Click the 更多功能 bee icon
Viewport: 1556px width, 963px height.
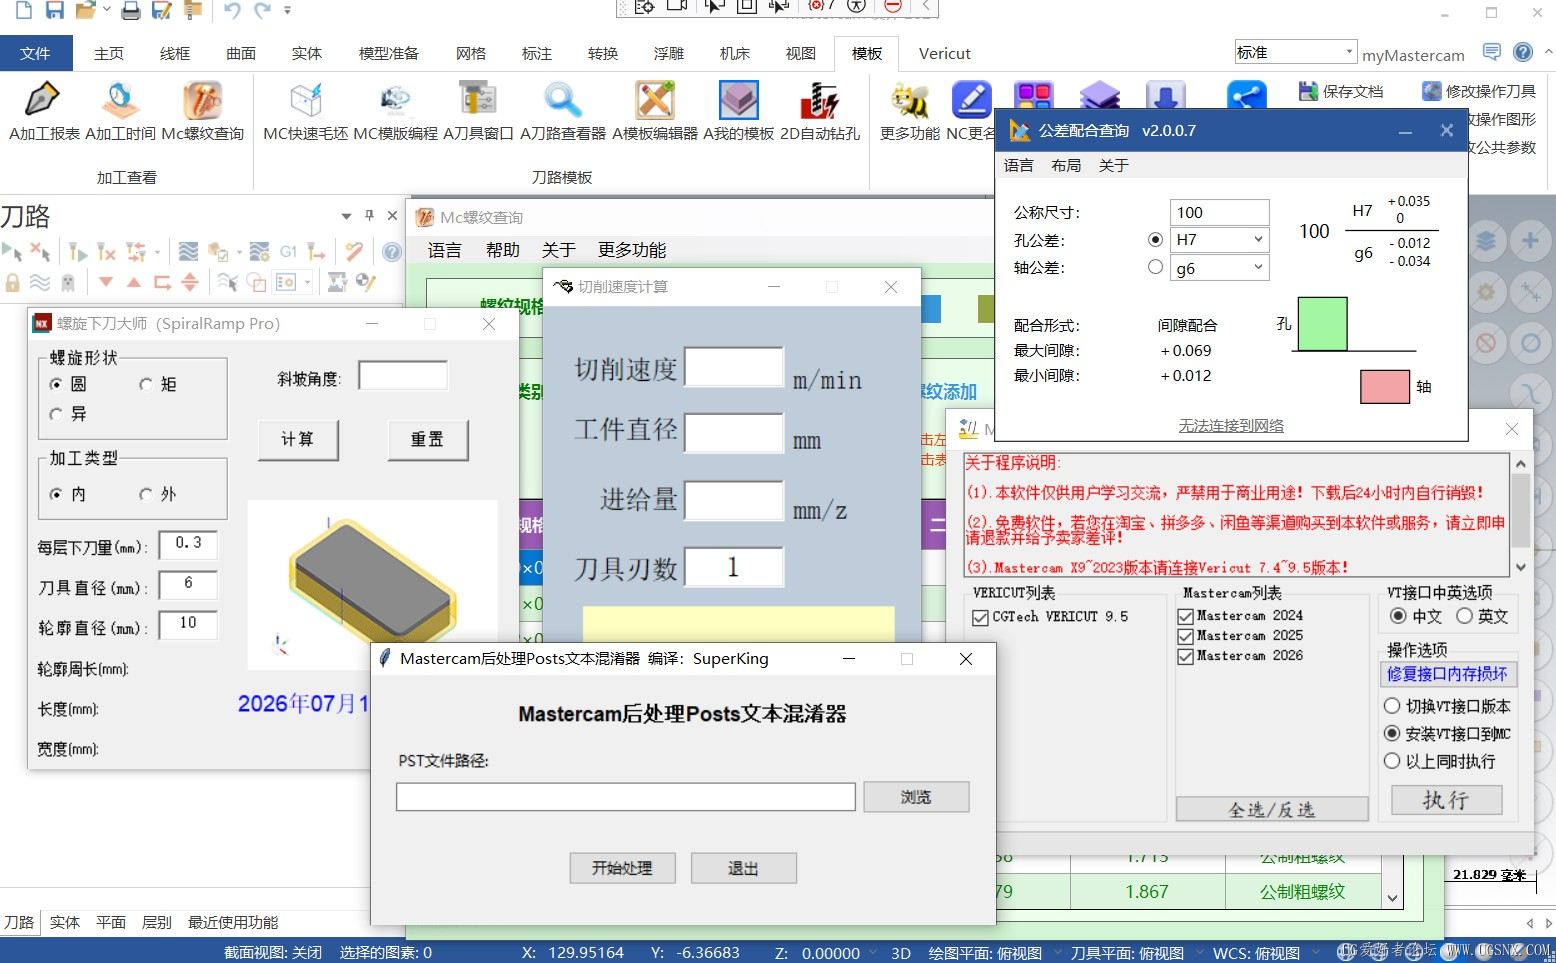click(x=909, y=101)
